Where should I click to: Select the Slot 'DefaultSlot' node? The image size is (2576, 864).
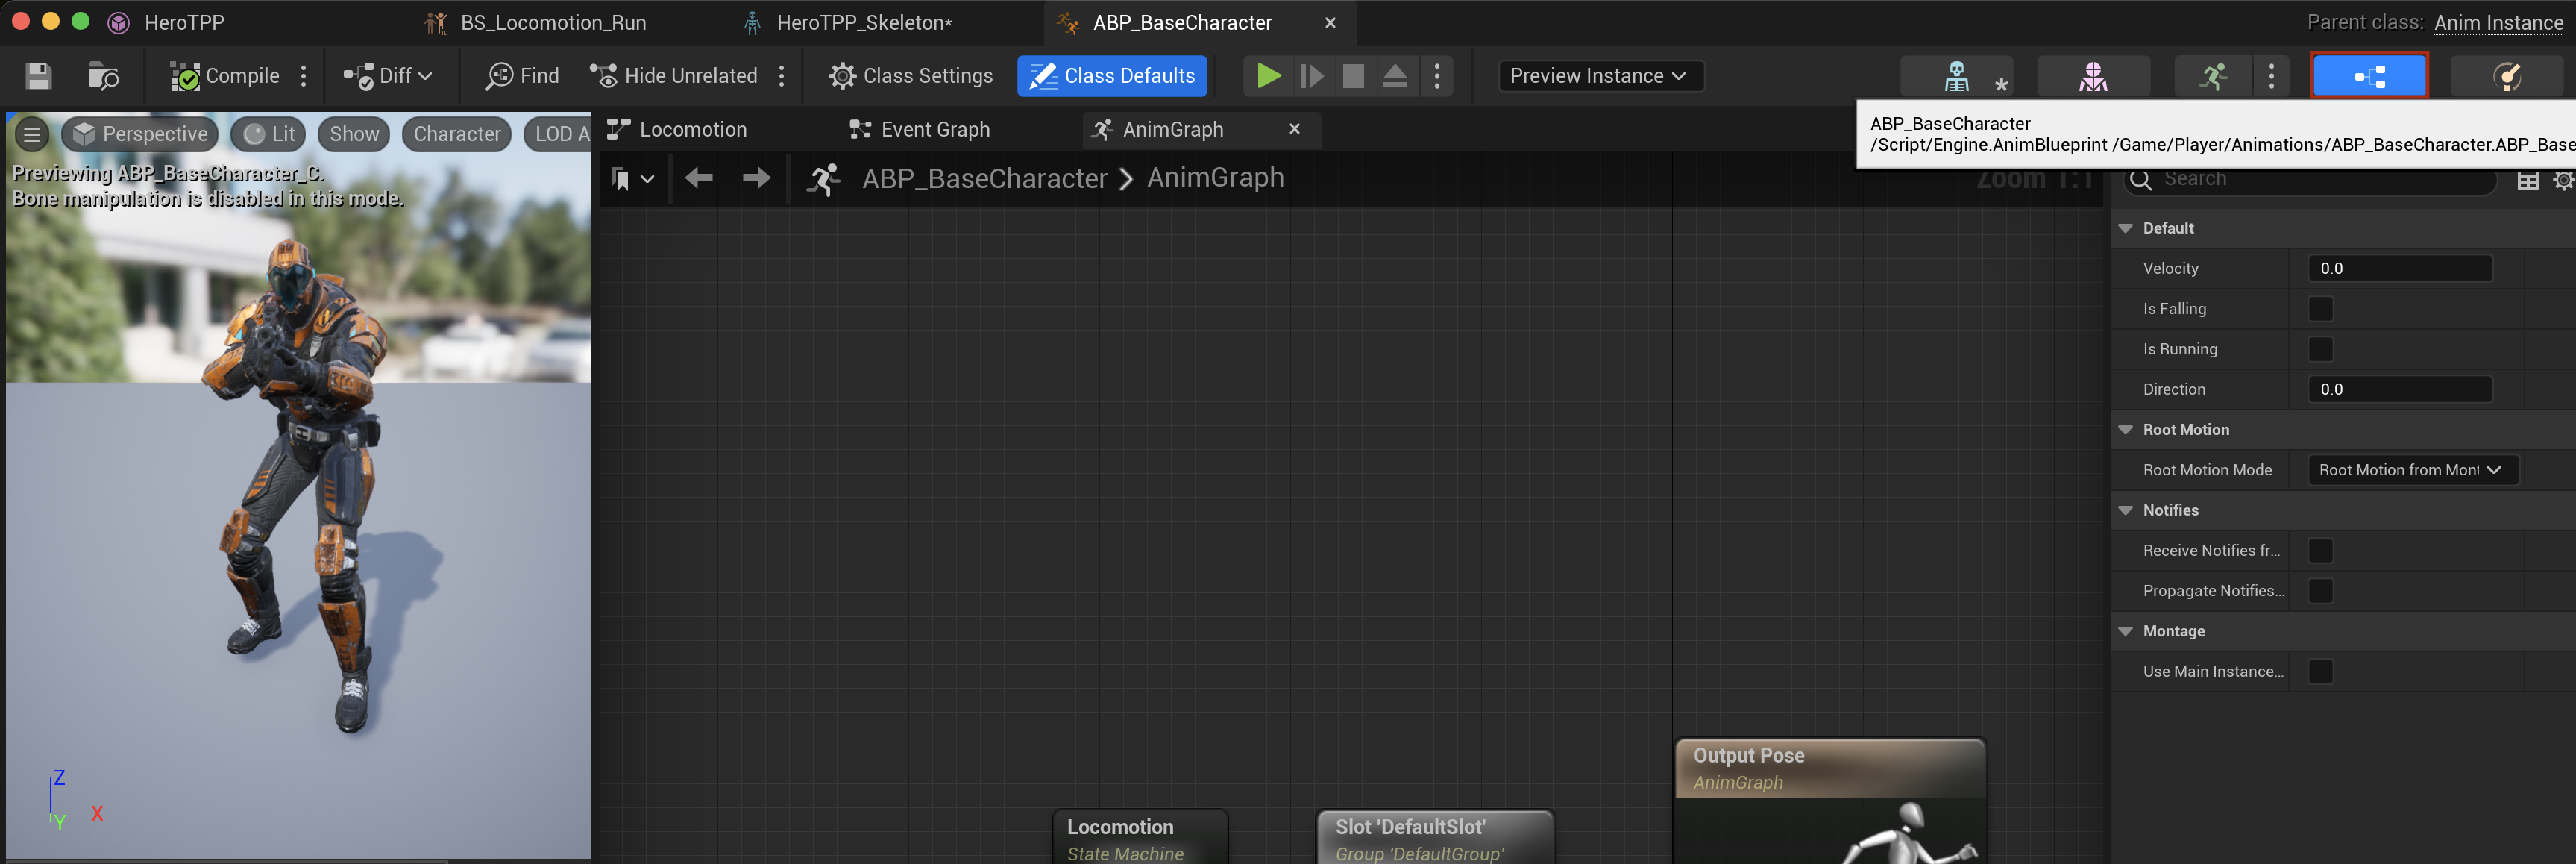click(x=1435, y=837)
